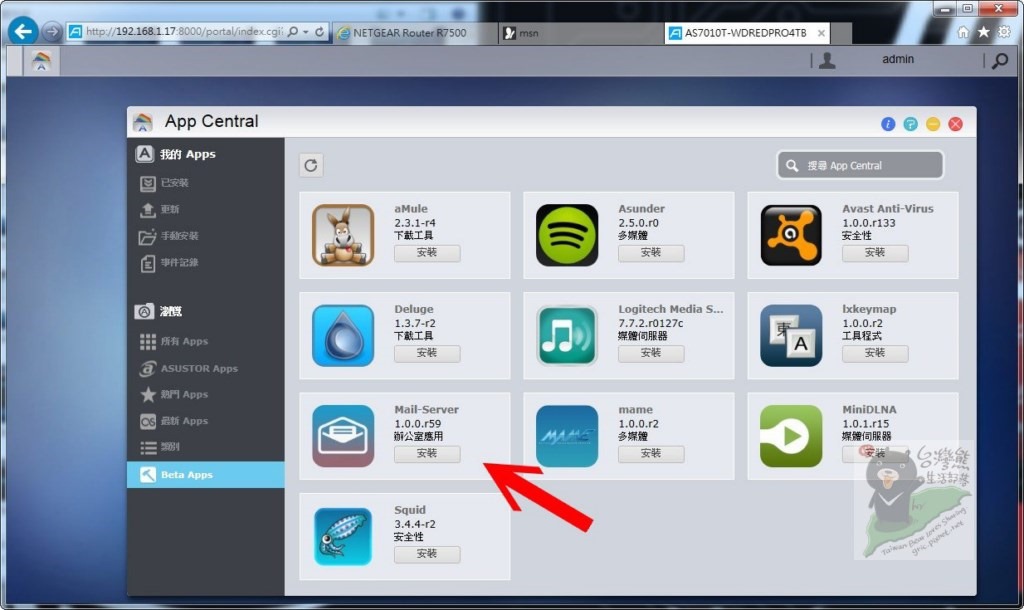Install the aMule app
The image size is (1024, 610).
tap(427, 253)
